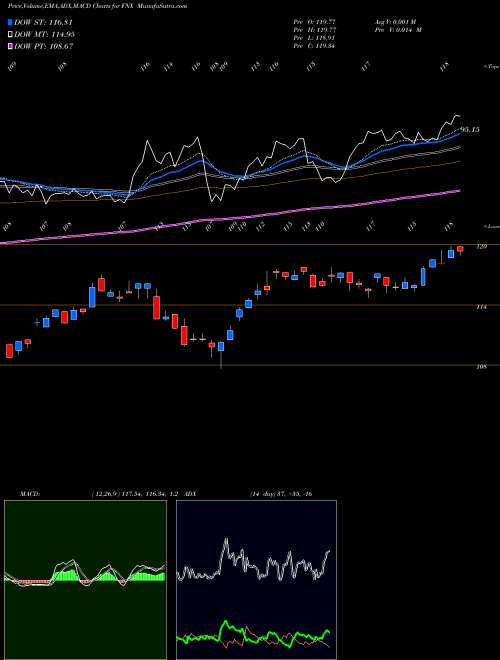The width and height of the screenshot is (500, 660).
Task: Click the ADX indicator chart panel
Action: [256, 580]
